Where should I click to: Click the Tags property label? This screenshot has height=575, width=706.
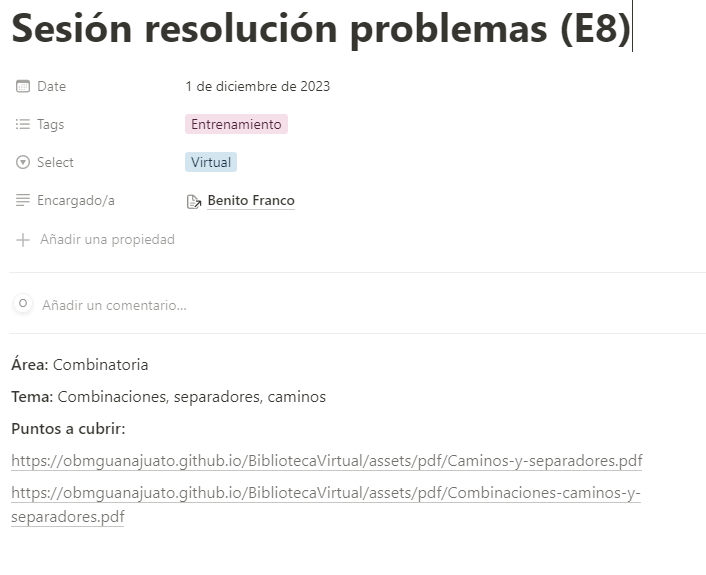pyautogui.click(x=50, y=124)
